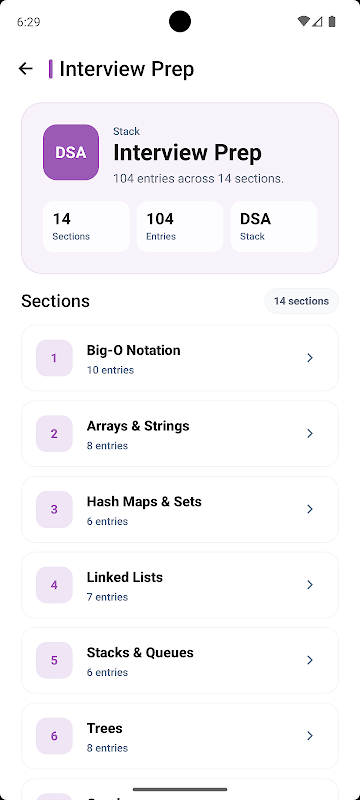Tap the purple DSA stack icon
The height and width of the screenshot is (800, 360).
(x=71, y=152)
